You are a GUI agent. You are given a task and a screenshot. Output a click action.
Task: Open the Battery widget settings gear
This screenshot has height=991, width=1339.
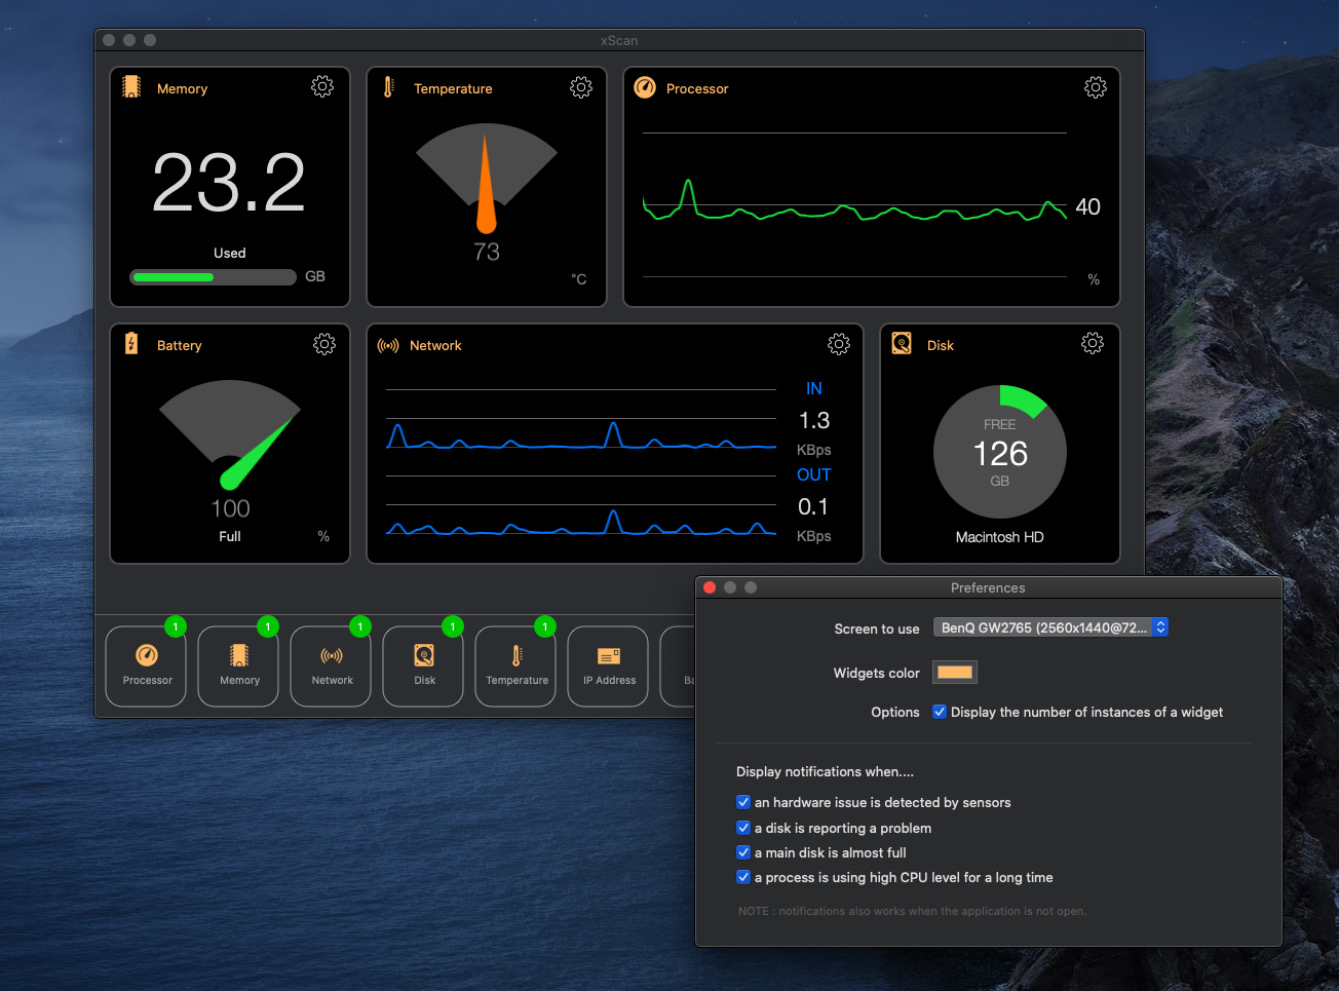(324, 344)
